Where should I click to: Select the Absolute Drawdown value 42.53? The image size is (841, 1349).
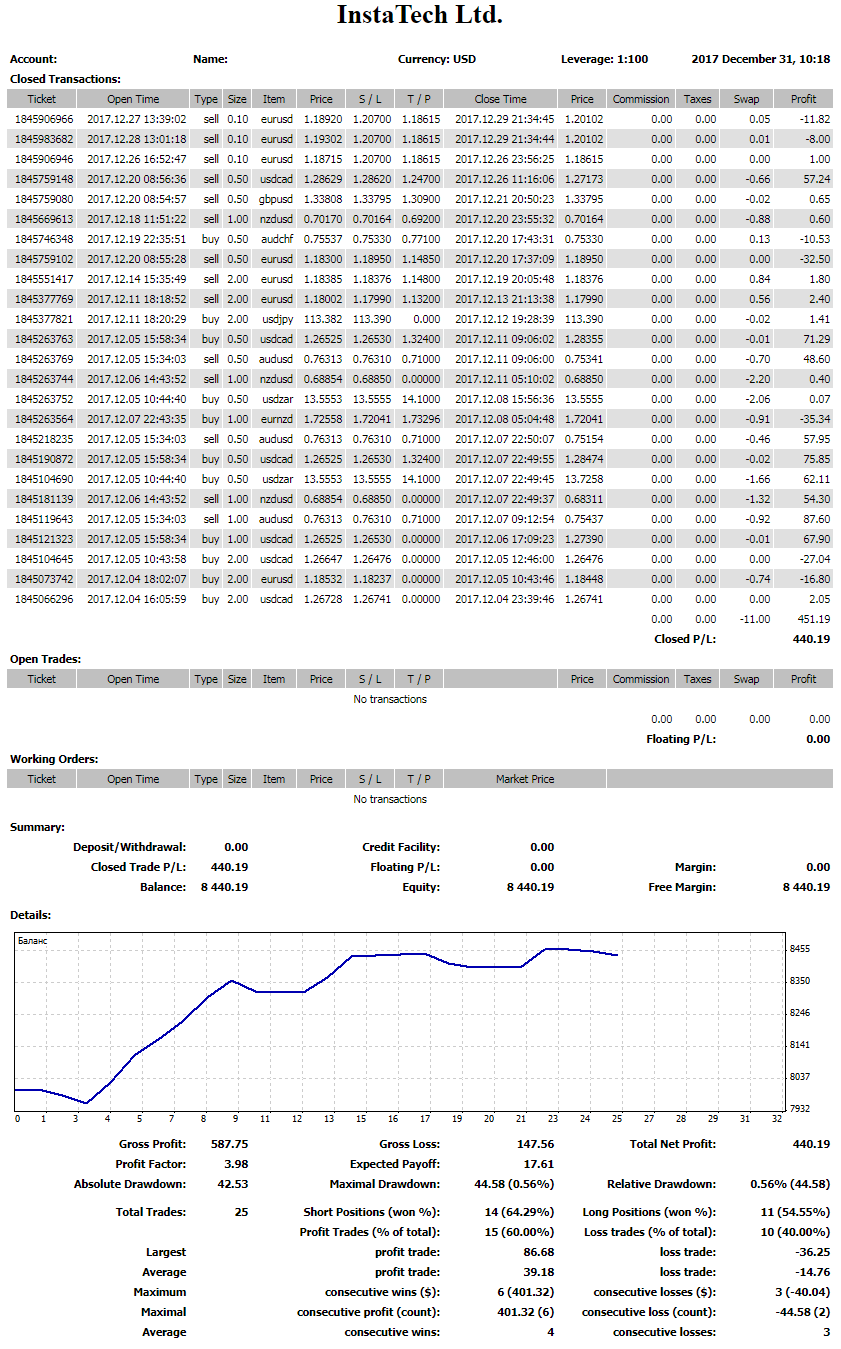coord(233,1184)
